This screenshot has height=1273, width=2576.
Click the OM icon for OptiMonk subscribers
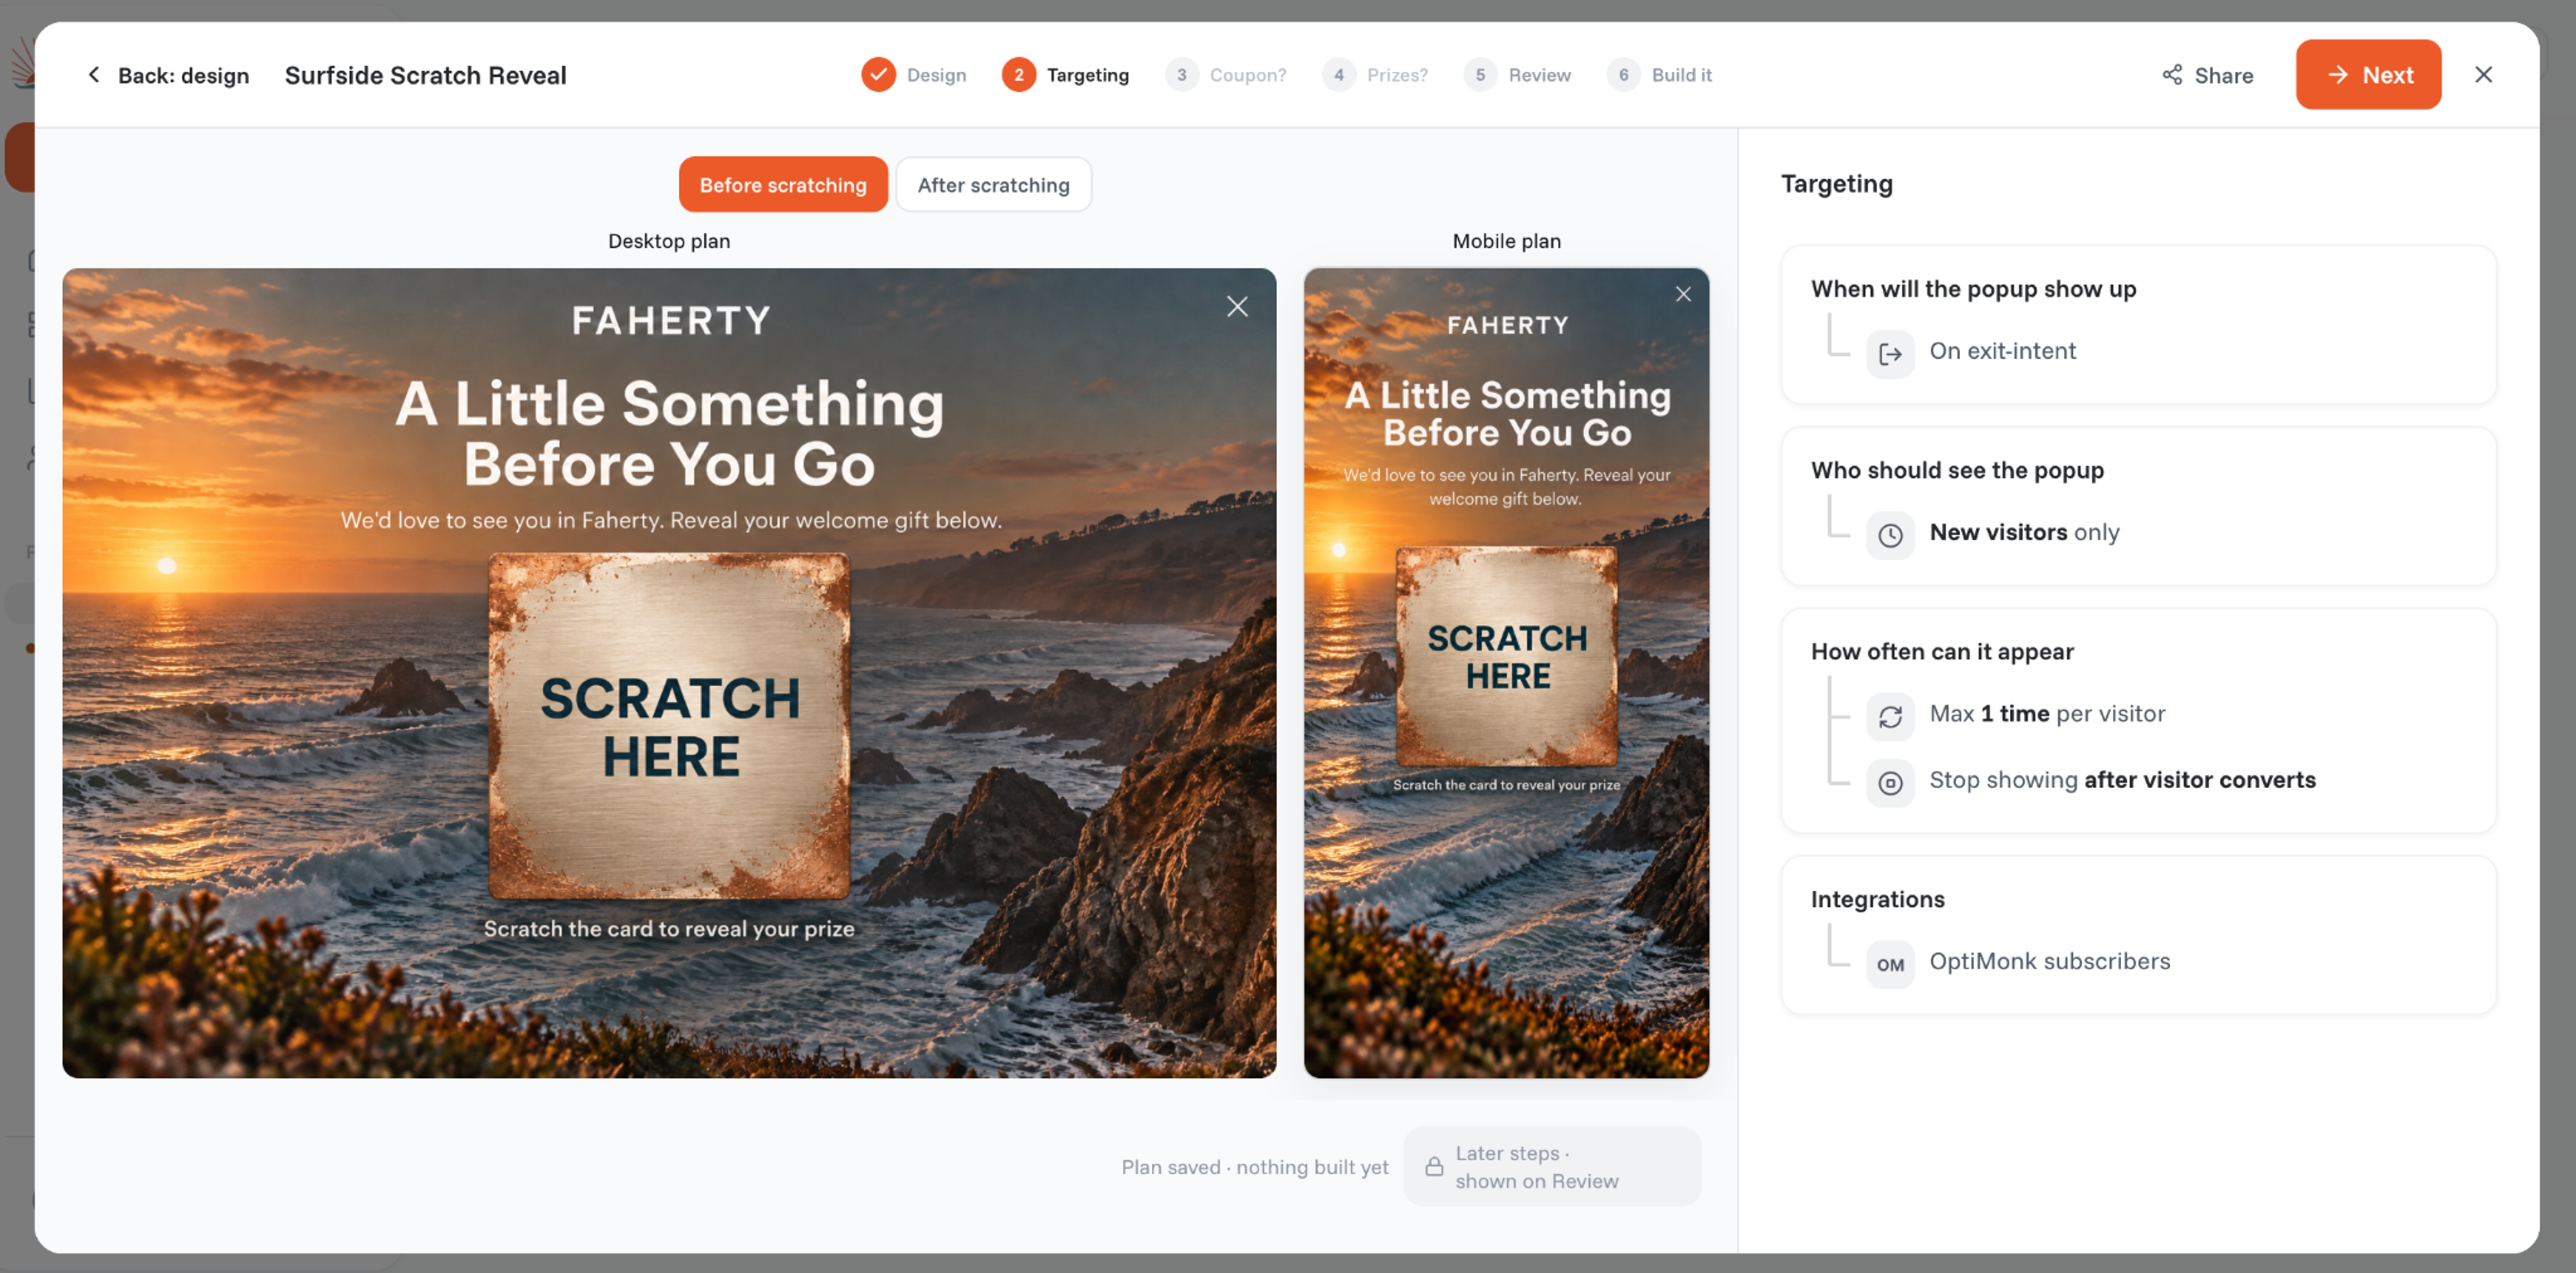(1890, 964)
